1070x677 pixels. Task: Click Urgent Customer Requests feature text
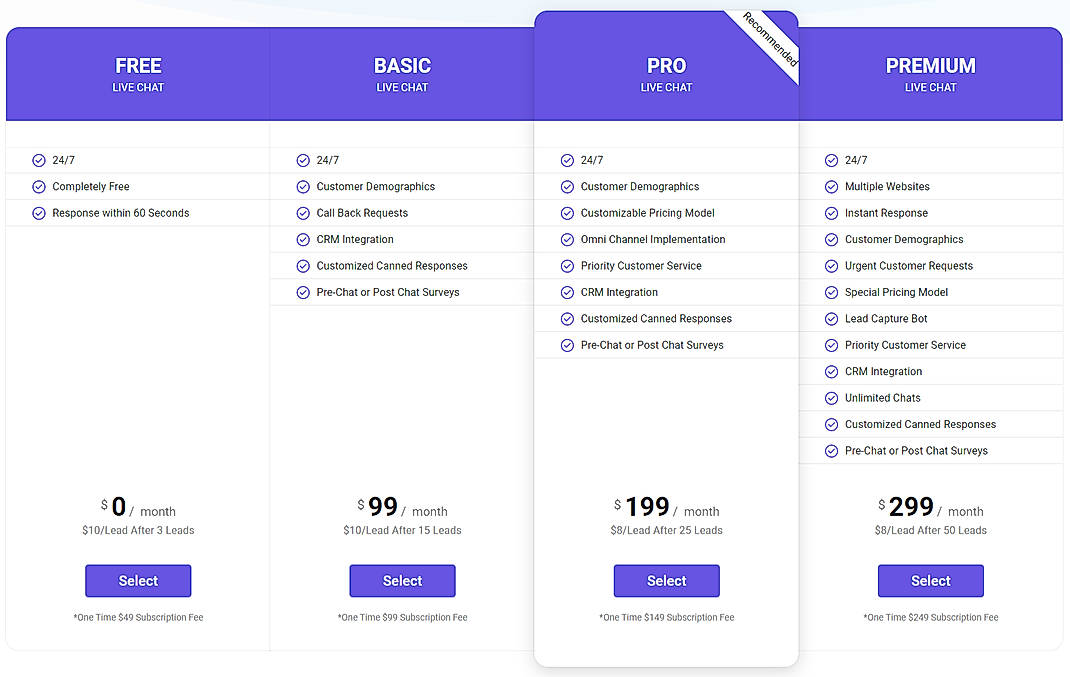point(908,266)
